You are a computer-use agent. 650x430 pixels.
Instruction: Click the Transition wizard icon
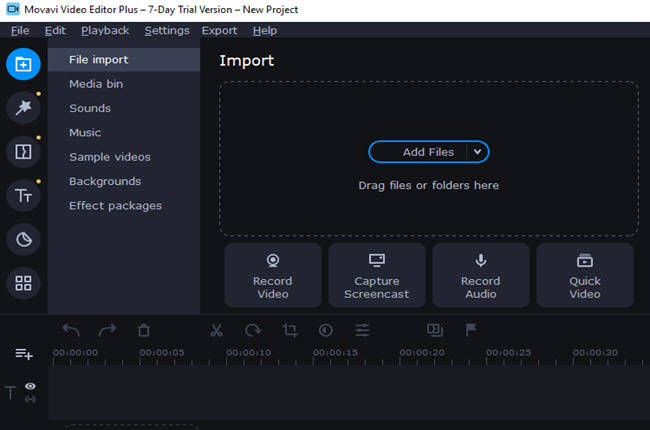coord(435,330)
